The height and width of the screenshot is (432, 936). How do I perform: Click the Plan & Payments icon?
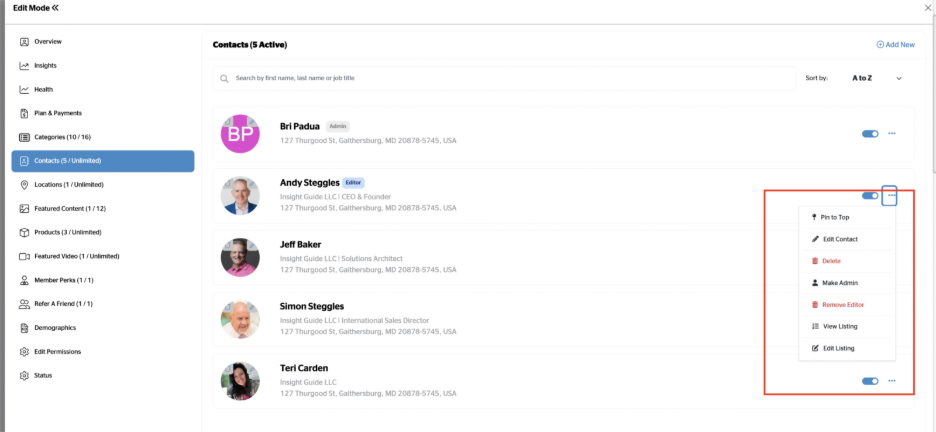tap(24, 113)
